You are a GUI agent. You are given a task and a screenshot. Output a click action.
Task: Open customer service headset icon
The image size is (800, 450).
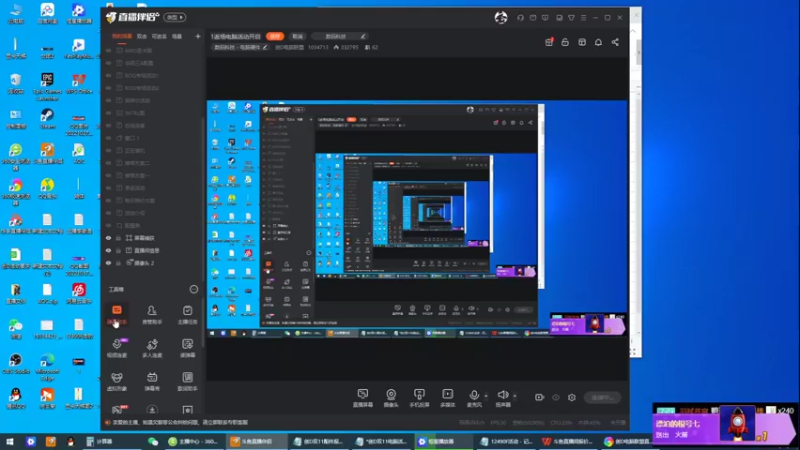[520, 17]
